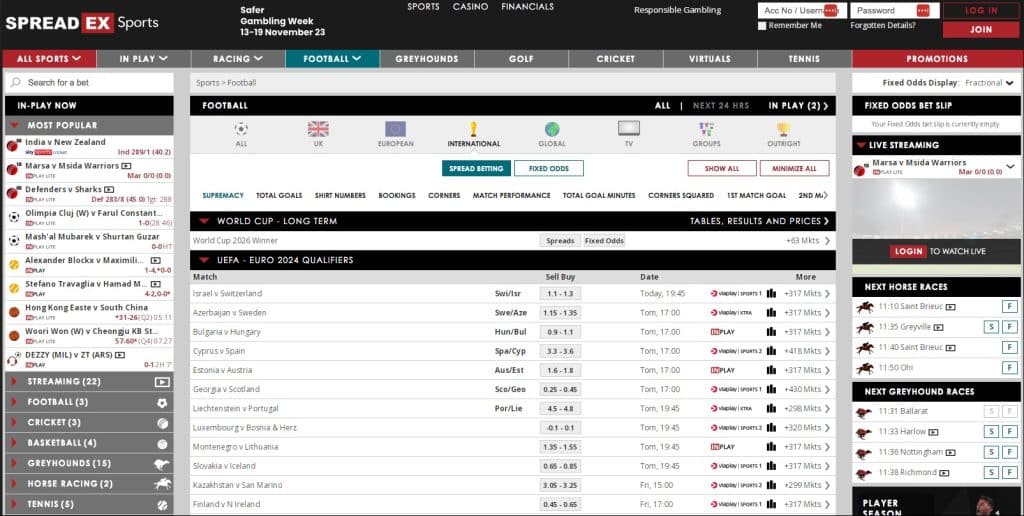Open the Greyhounds navigation tab

click(x=426, y=59)
